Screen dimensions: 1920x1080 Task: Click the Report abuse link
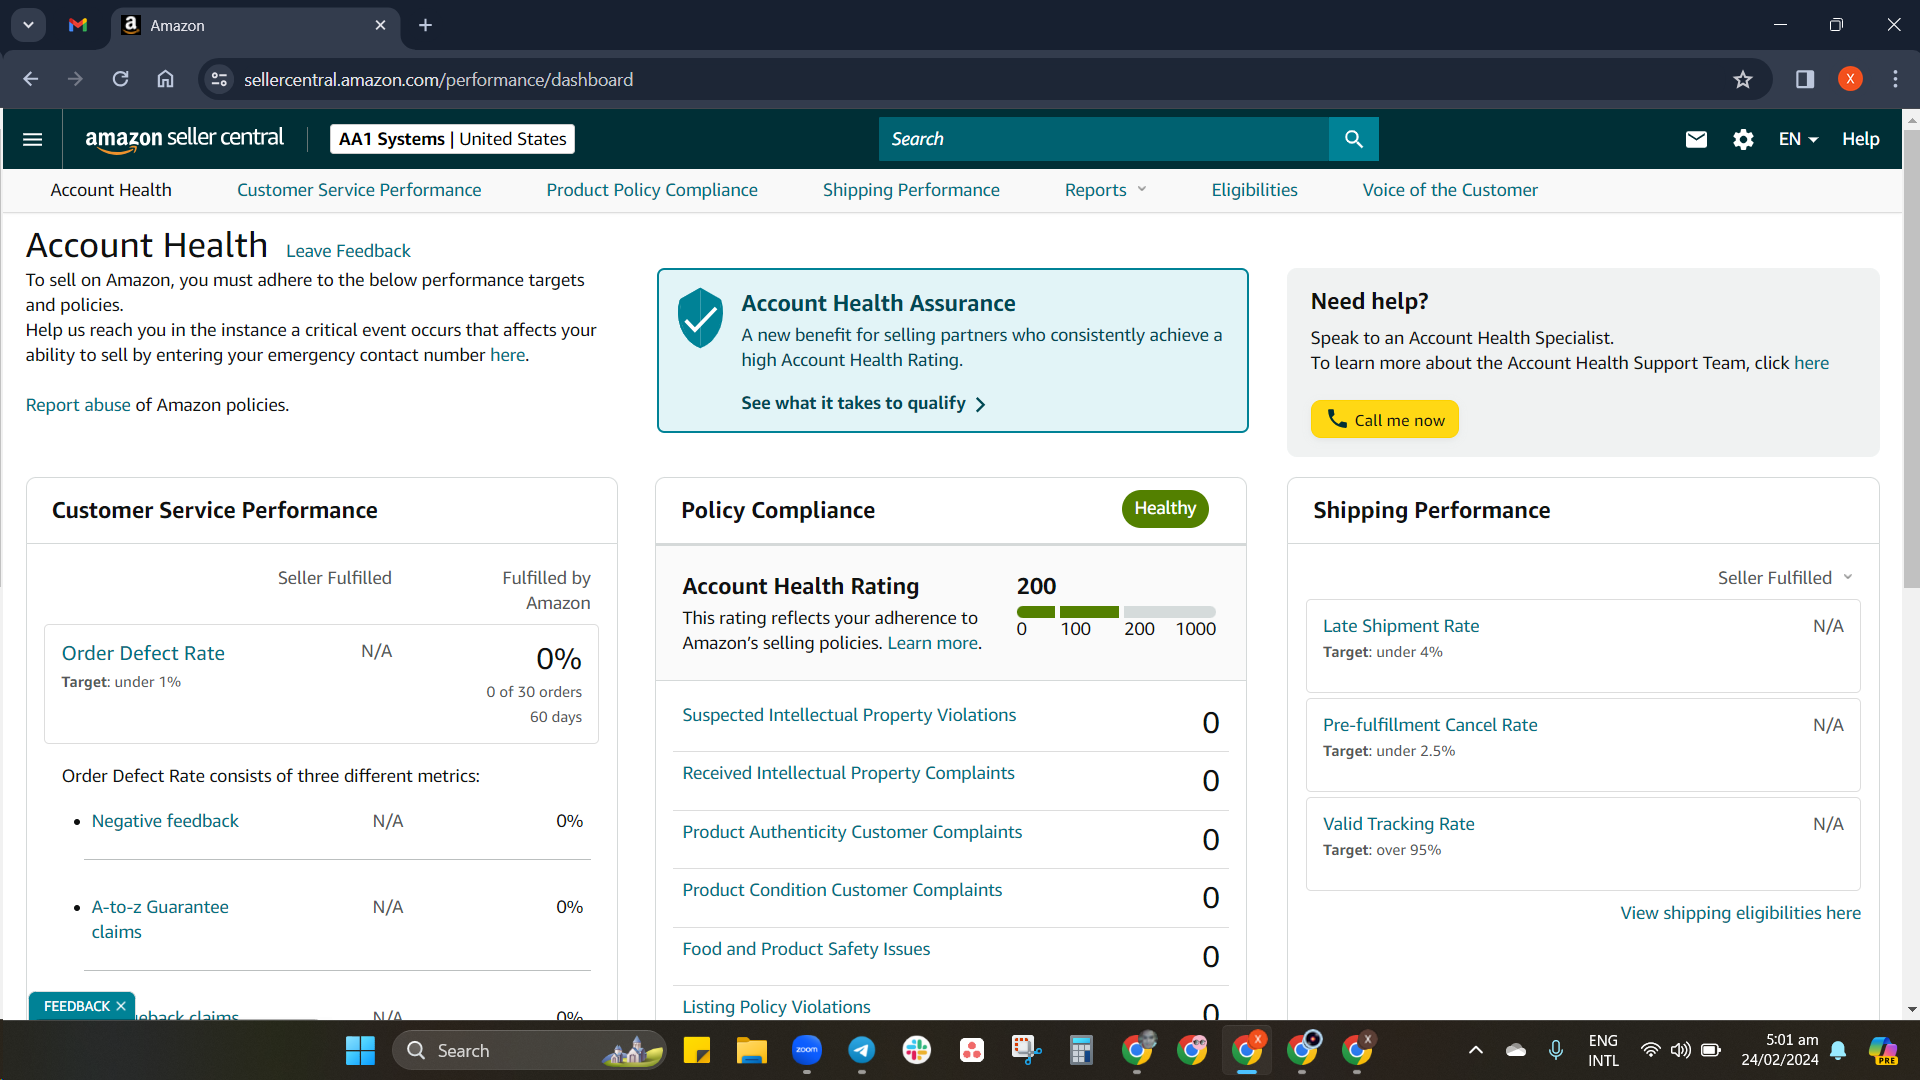(x=78, y=405)
